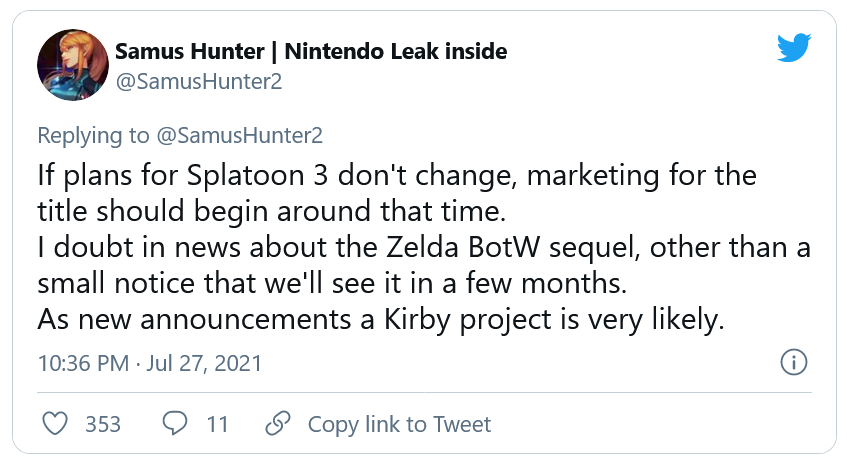
Task: Open the @SamusHunter2 handle below the display name
Action: (x=198, y=82)
